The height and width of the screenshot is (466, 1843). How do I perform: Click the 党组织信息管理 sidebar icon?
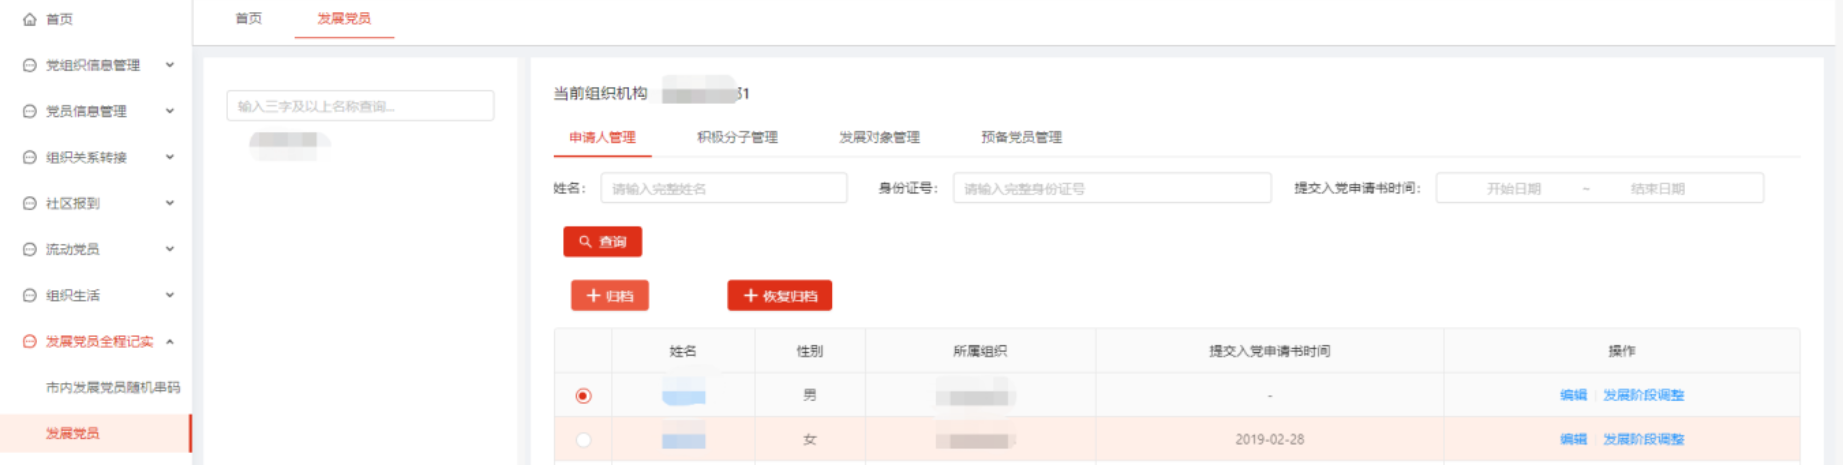click(x=30, y=65)
